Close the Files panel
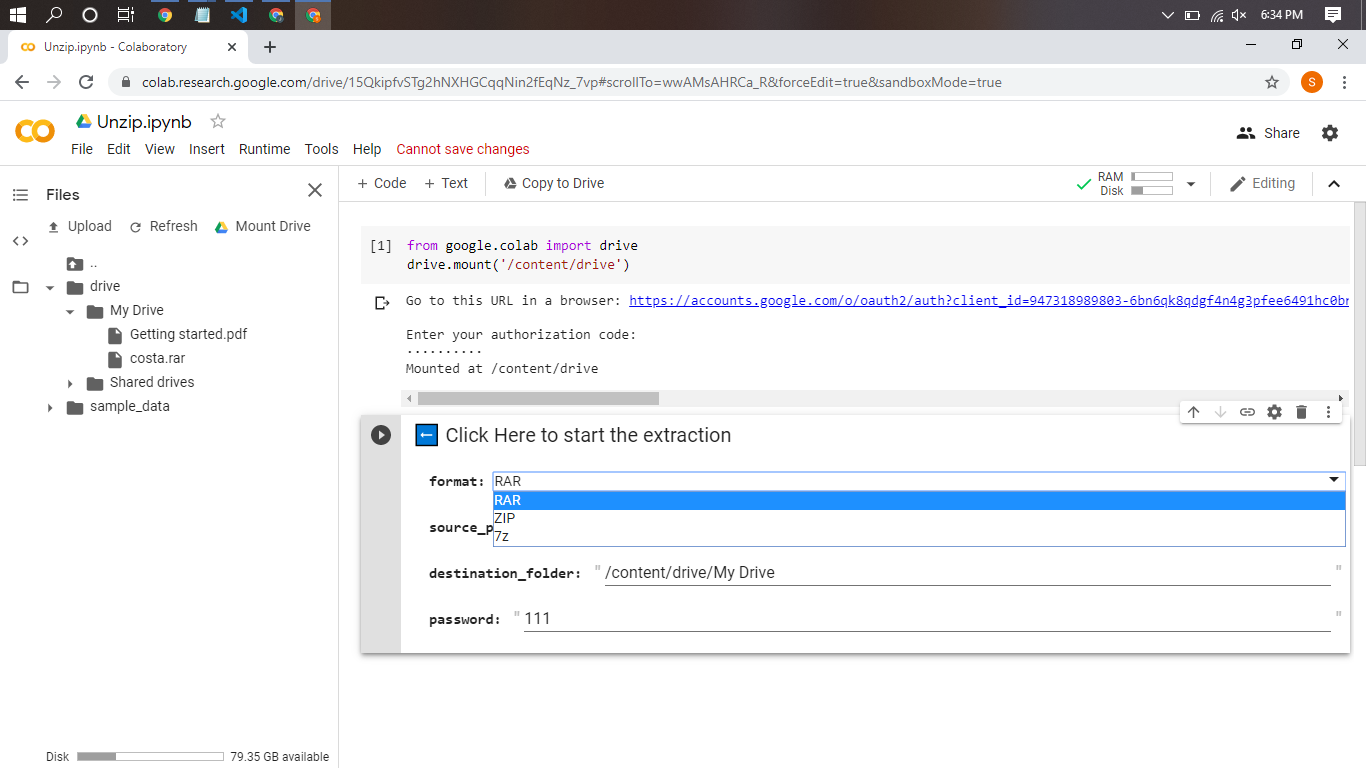Image resolution: width=1366 pixels, height=768 pixels. (315, 190)
